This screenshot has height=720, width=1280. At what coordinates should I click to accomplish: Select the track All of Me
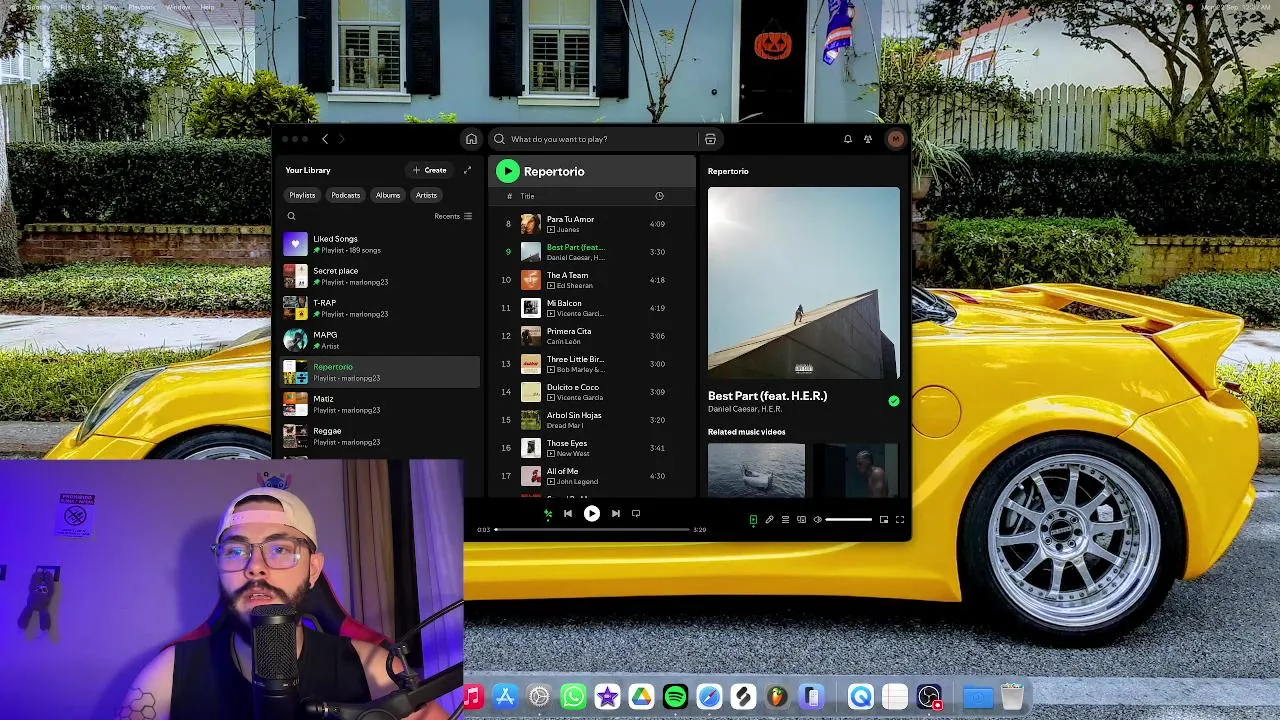591,476
